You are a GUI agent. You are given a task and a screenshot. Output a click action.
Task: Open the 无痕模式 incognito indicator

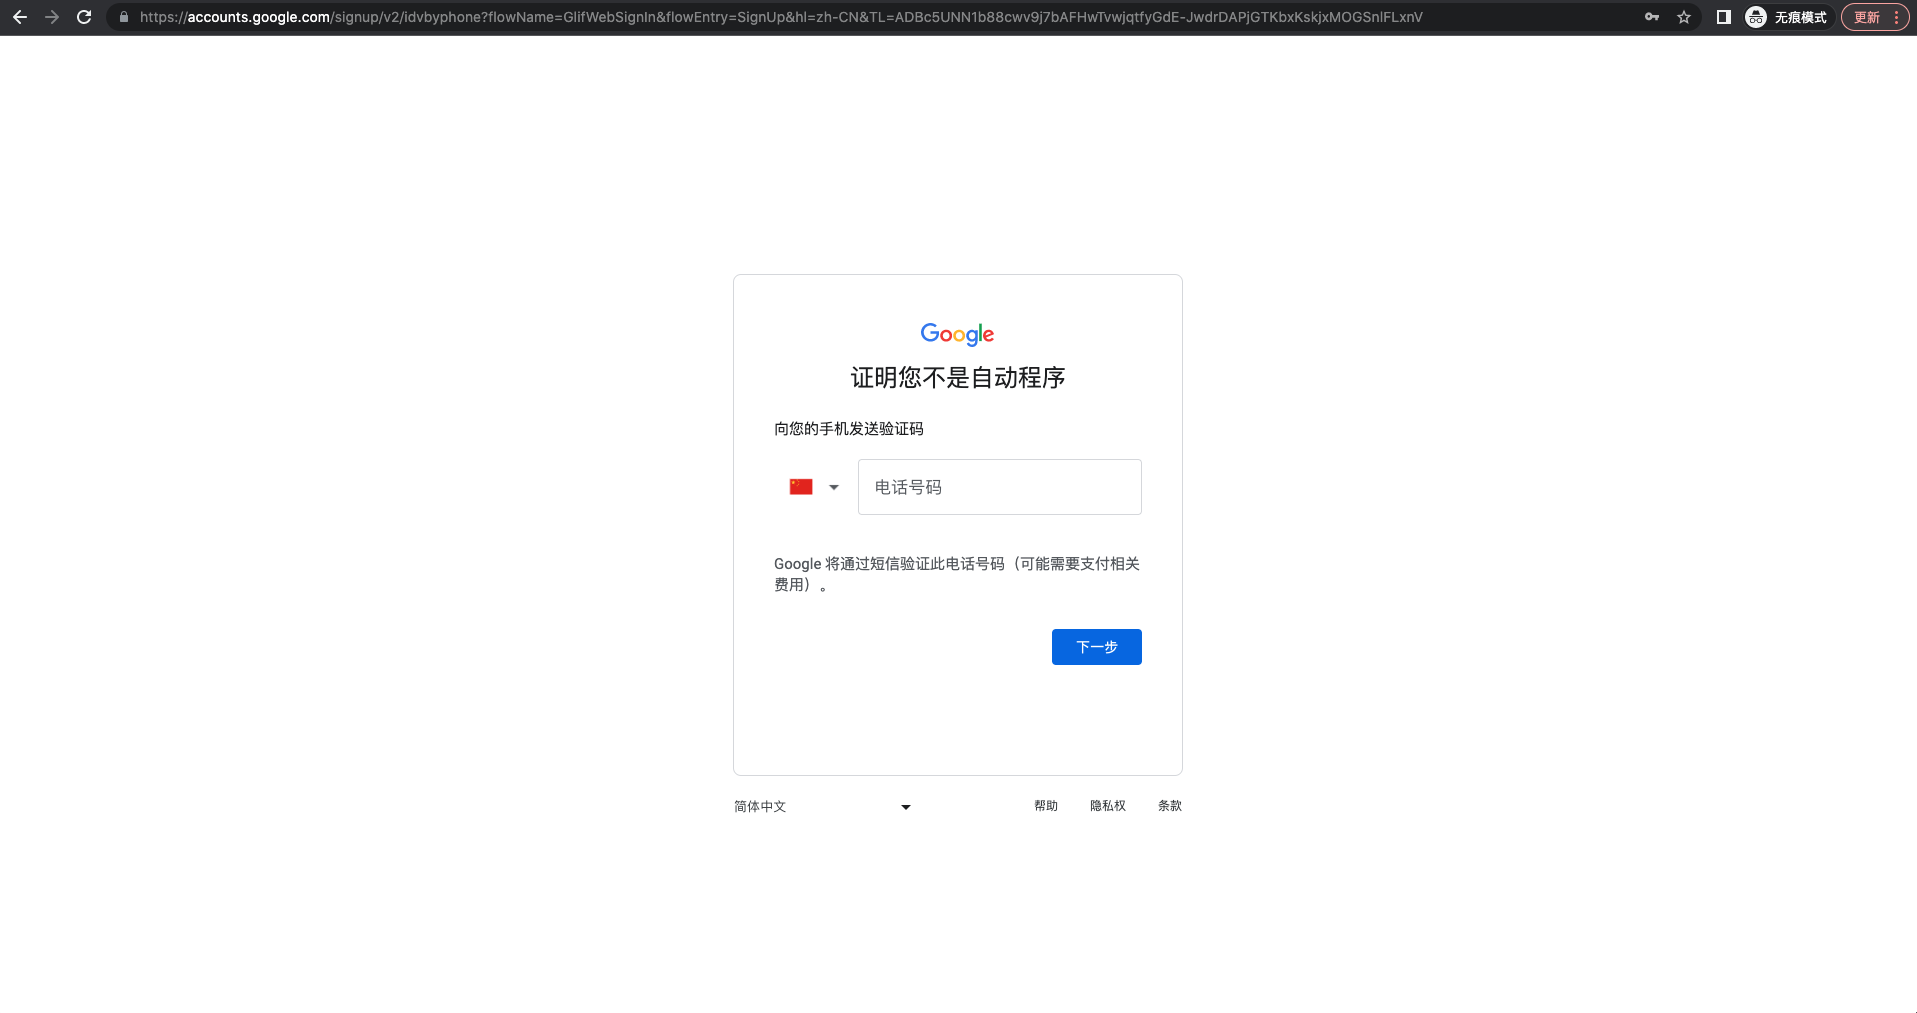point(1787,17)
